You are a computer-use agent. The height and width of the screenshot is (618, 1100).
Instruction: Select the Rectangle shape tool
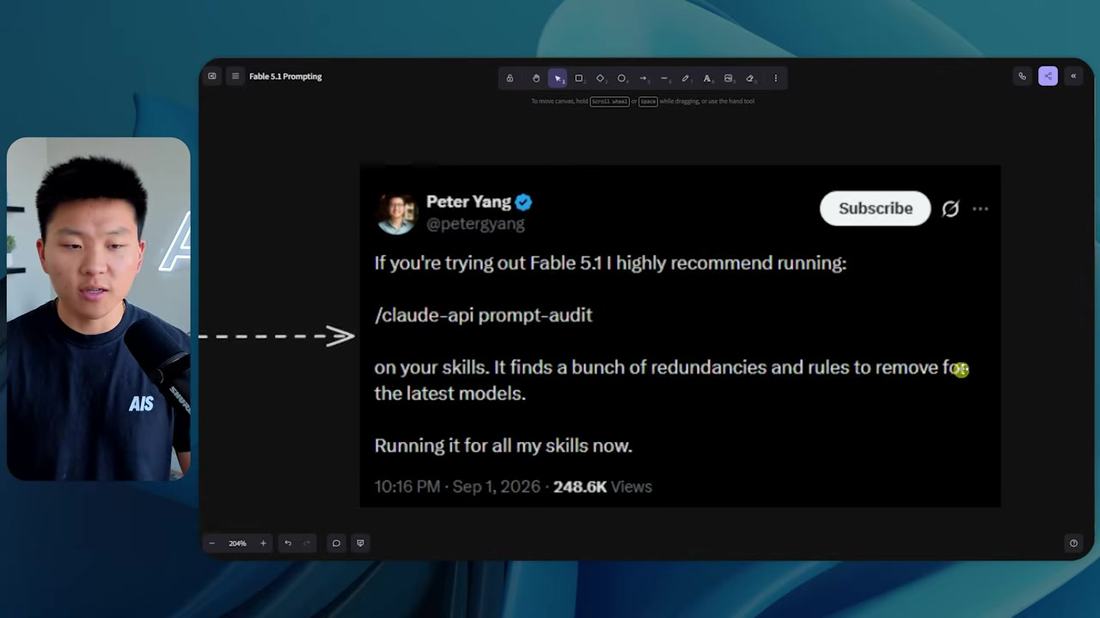coord(579,78)
